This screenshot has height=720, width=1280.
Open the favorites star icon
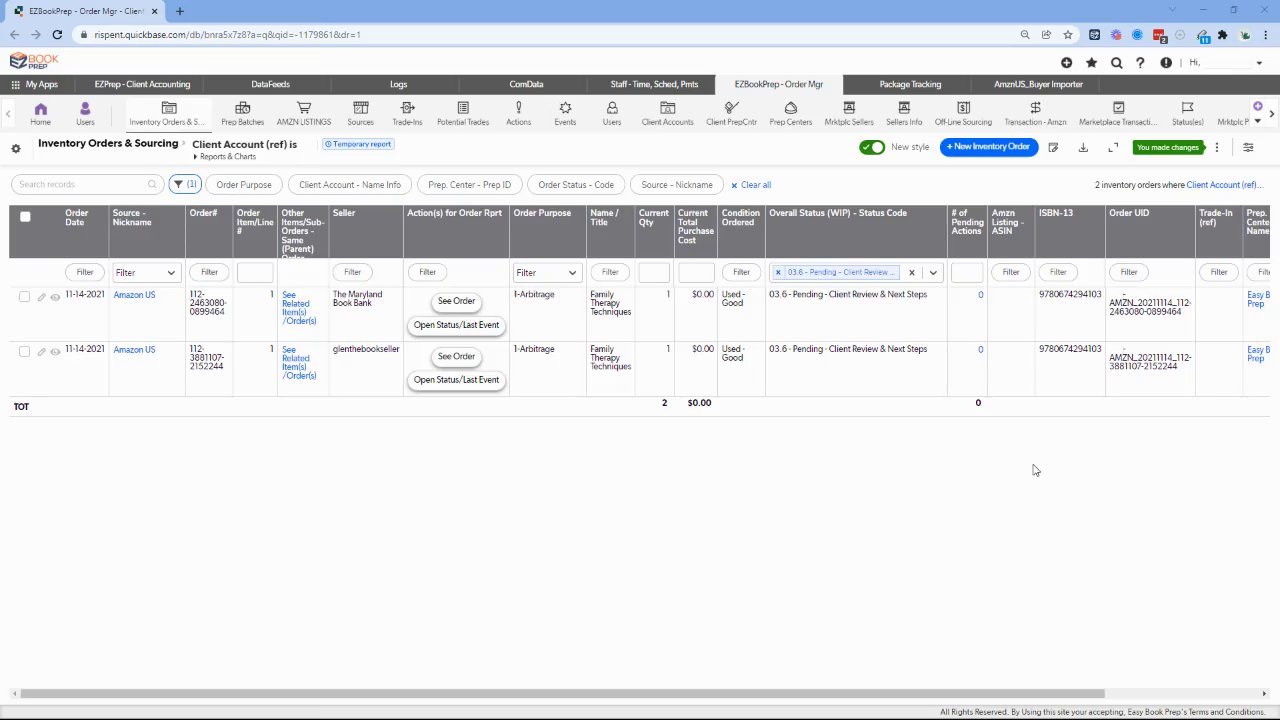(x=1091, y=63)
